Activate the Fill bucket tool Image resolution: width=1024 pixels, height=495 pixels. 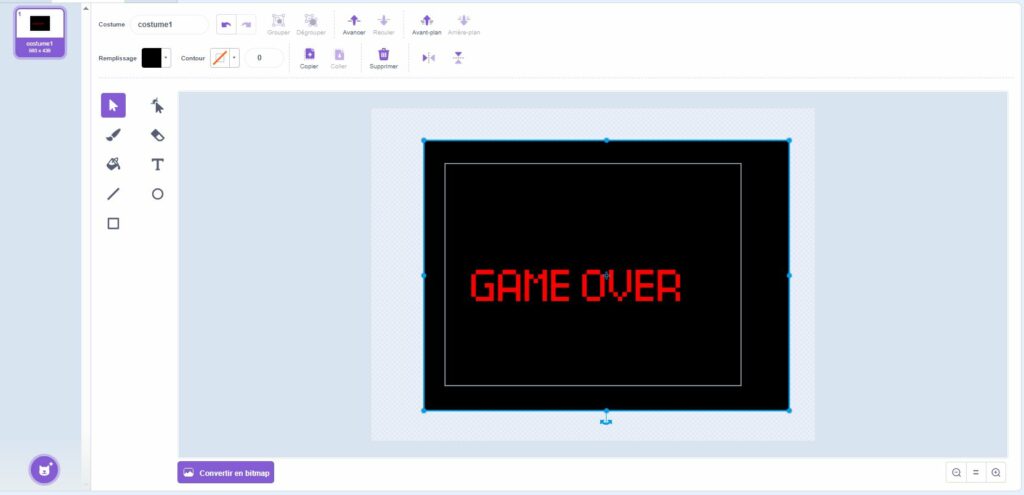coord(113,164)
